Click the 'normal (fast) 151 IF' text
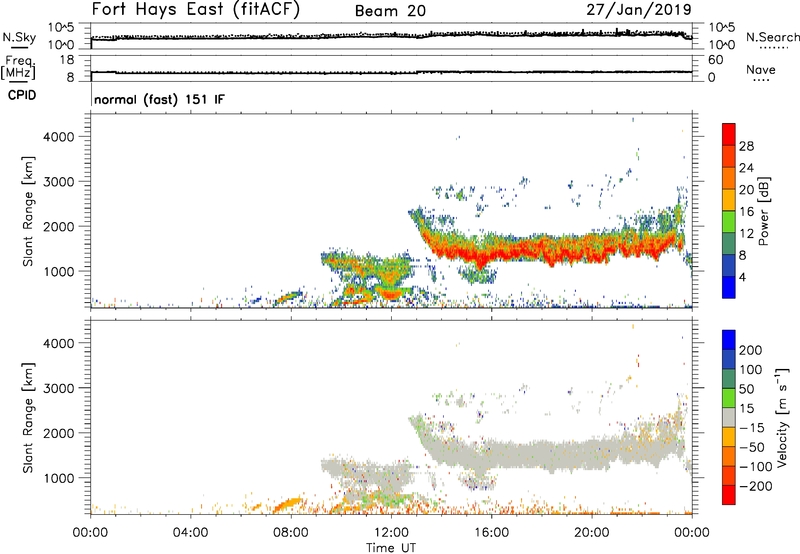Image resolution: width=800 pixels, height=554 pixels. tap(159, 99)
